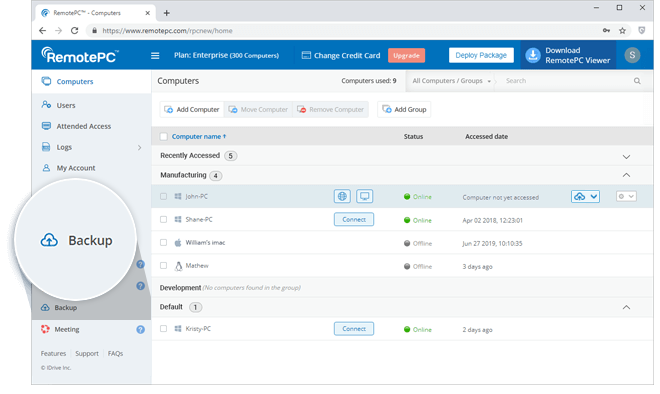Tick the checkbox for Shane-PC

(163, 219)
